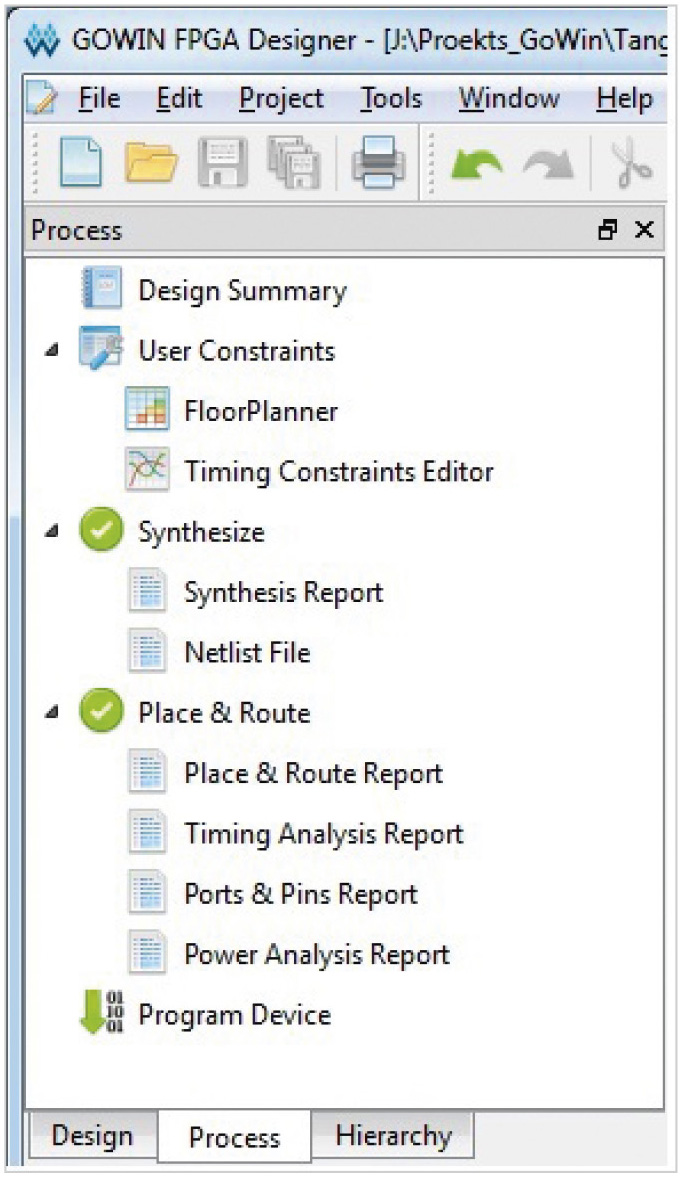Click the Open folder toolbar icon

coord(152,163)
